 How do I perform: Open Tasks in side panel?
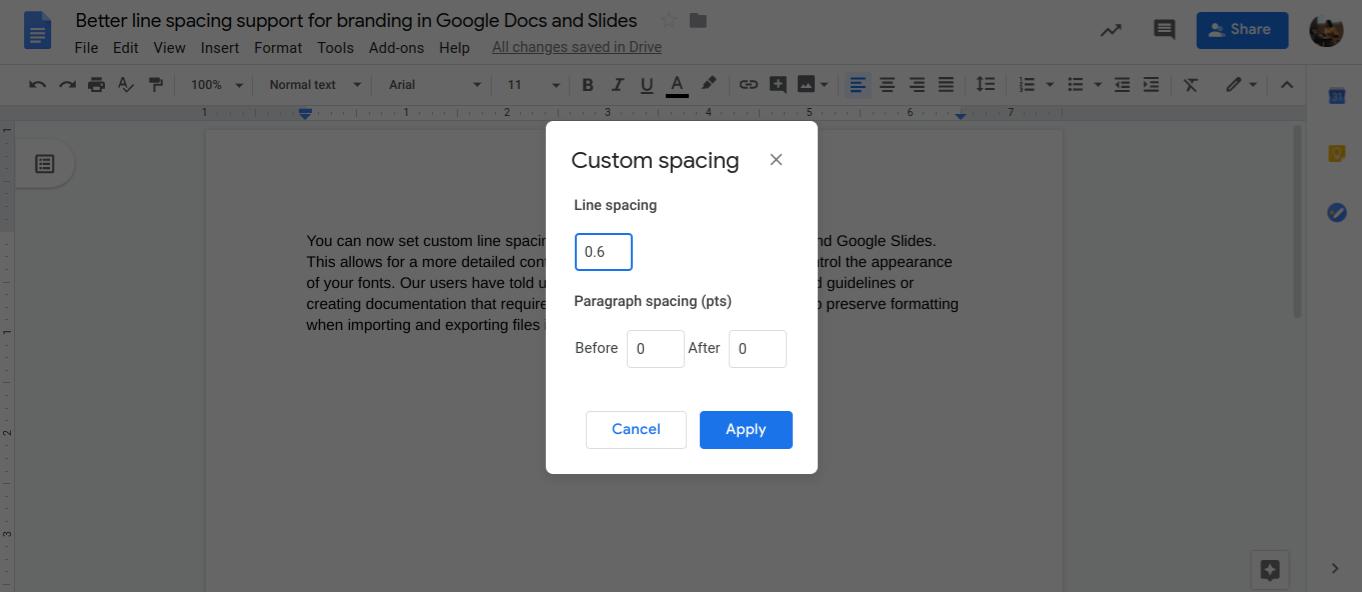1337,212
